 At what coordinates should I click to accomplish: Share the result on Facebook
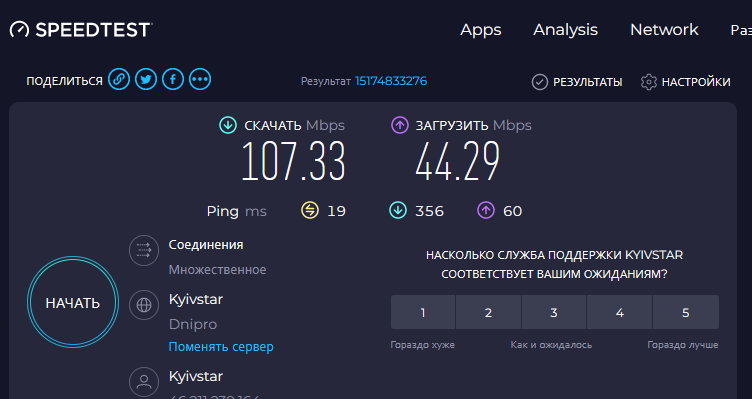[x=173, y=79]
